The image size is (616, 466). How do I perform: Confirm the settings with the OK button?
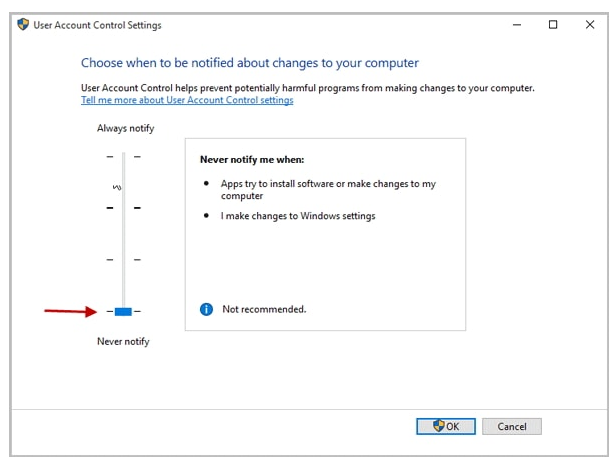[x=446, y=426]
